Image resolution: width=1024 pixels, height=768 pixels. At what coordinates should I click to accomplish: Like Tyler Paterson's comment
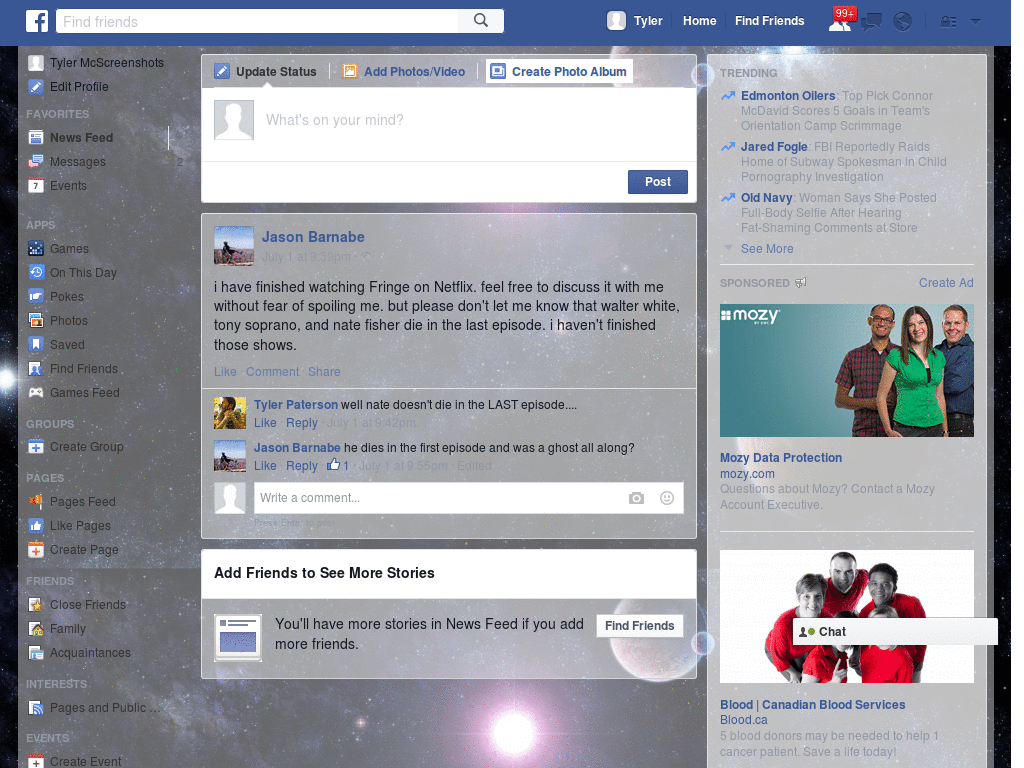click(x=264, y=423)
